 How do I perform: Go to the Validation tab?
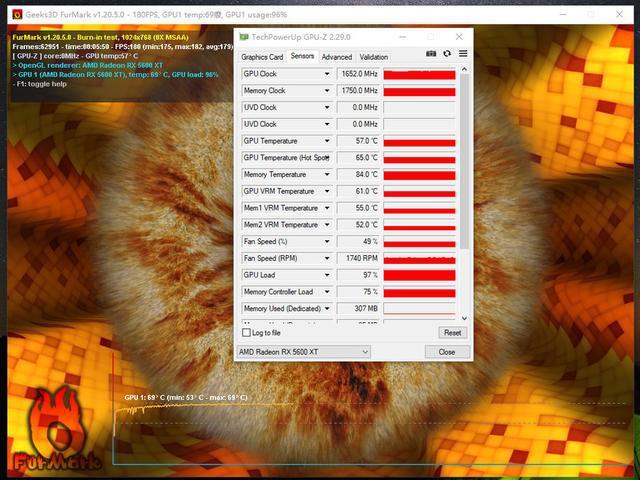click(373, 57)
